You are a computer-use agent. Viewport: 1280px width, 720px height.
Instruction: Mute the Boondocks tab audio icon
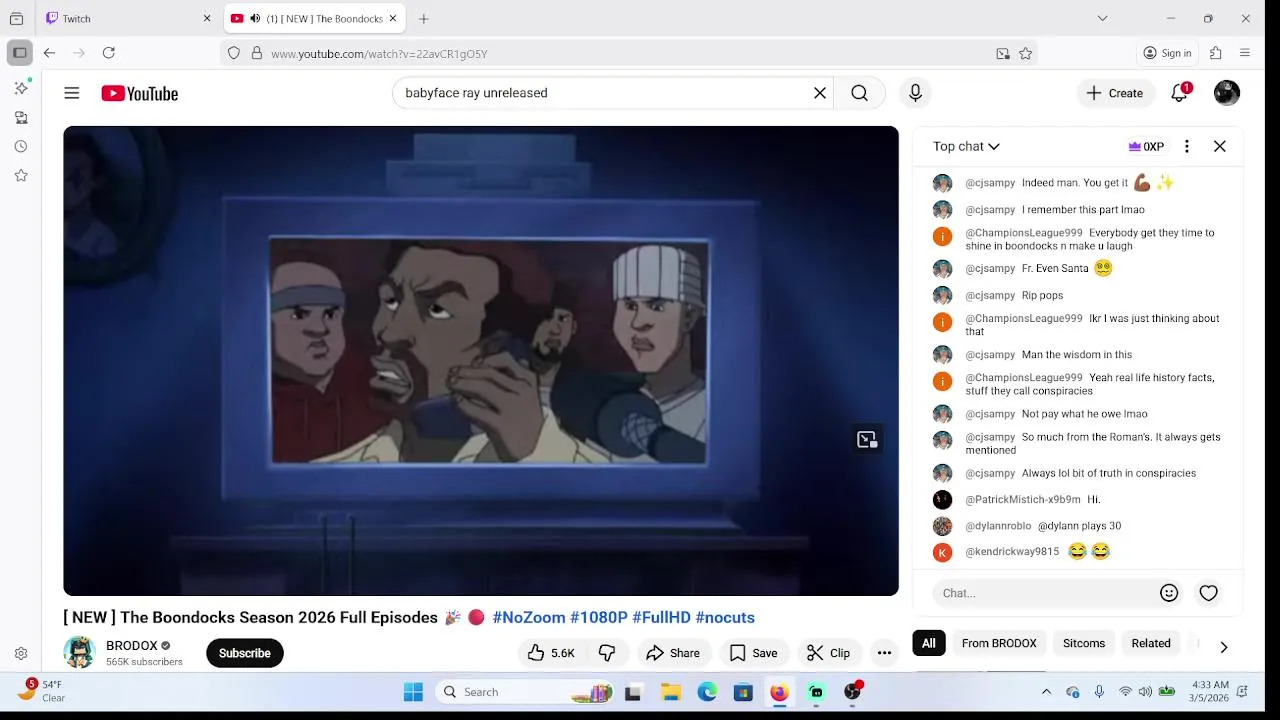coord(255,18)
